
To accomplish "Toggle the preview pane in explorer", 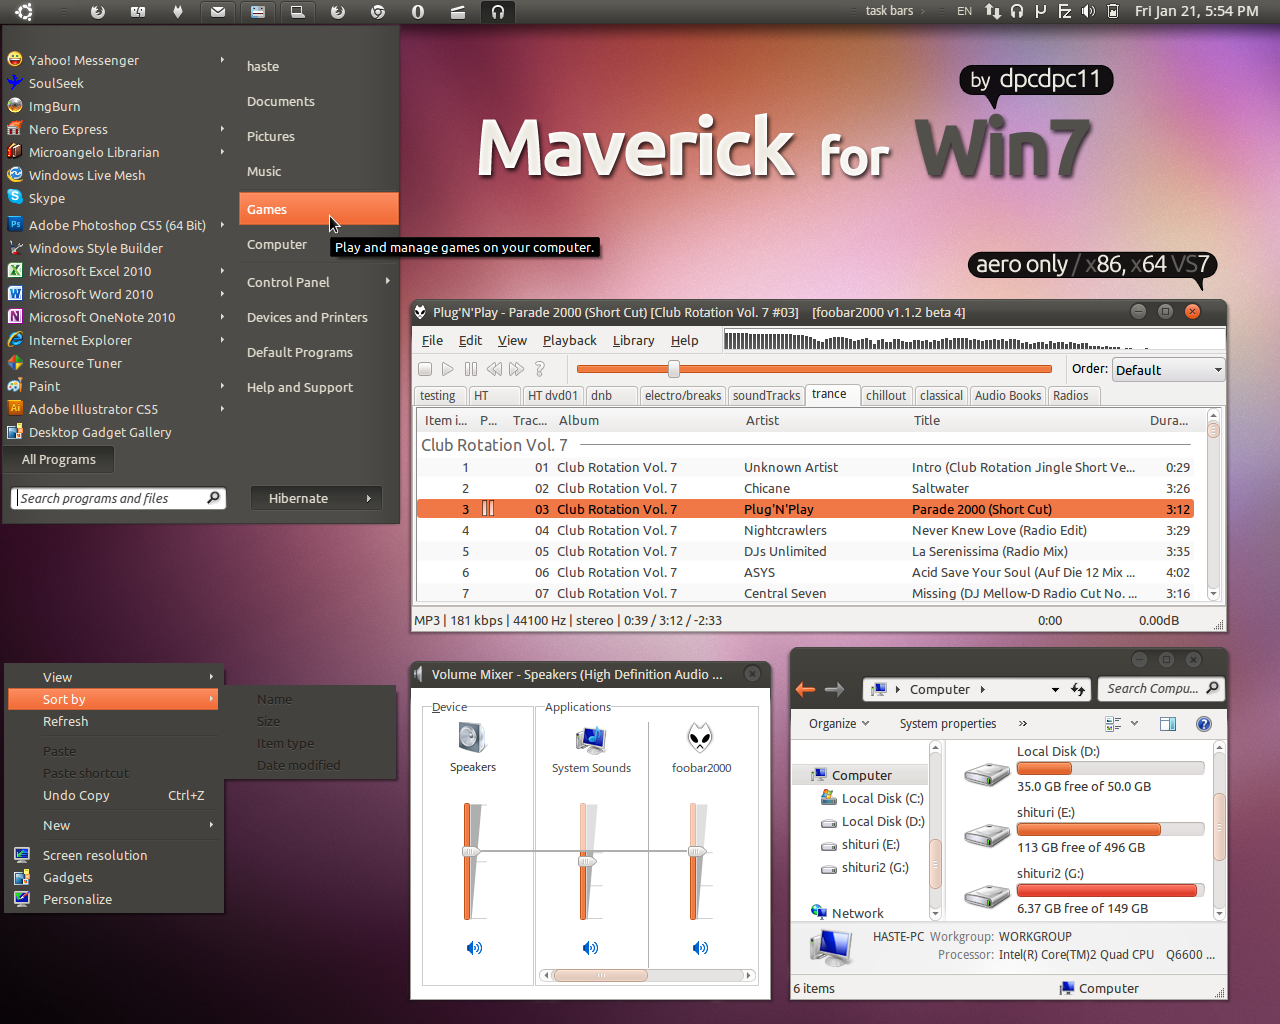I will click(x=1167, y=724).
